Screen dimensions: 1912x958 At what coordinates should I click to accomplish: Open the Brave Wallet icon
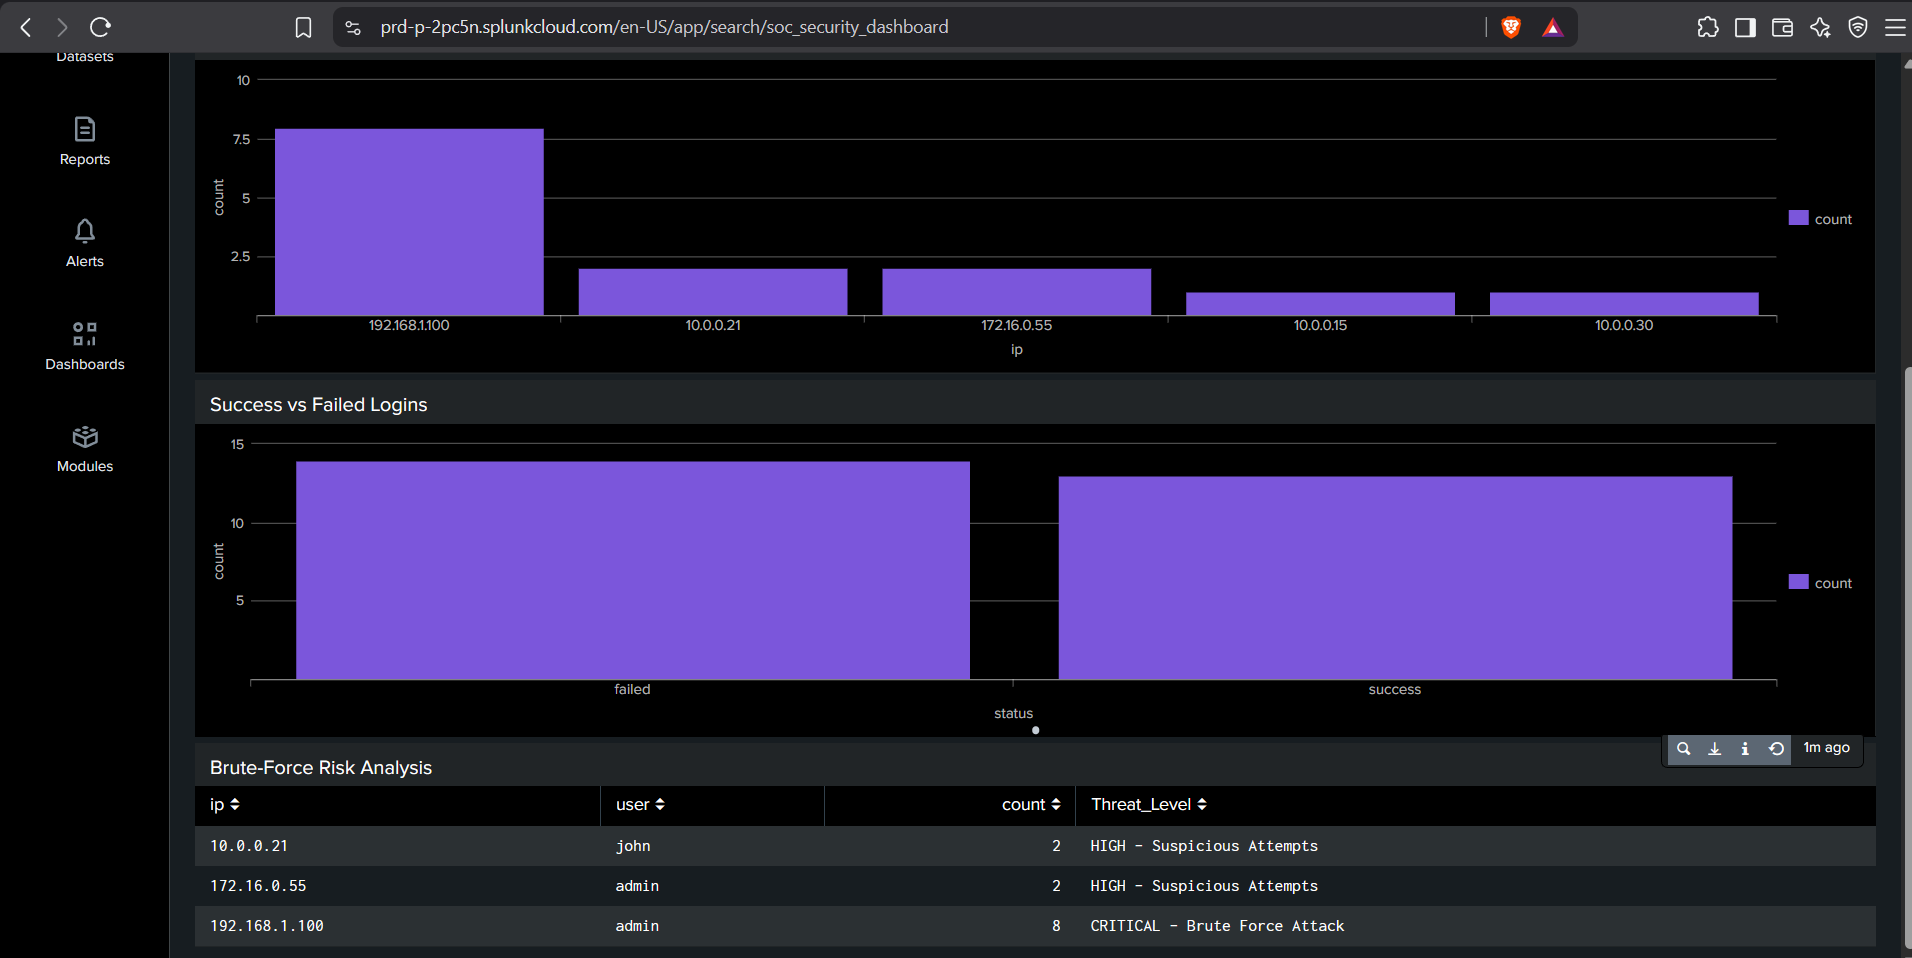(x=1782, y=27)
